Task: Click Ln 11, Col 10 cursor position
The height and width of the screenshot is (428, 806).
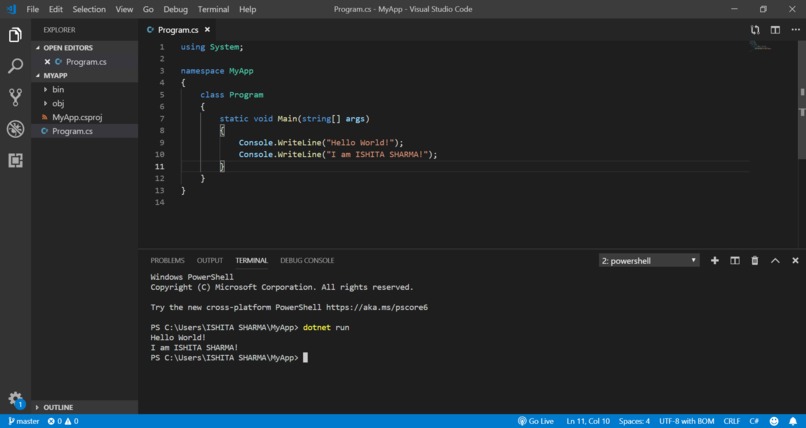Action: [x=588, y=421]
